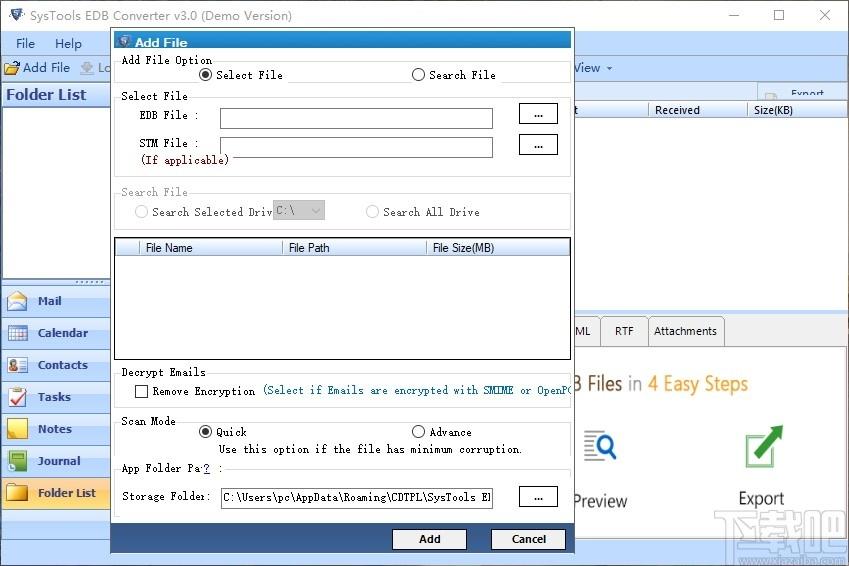This screenshot has width=849, height=566.
Task: Click the green Export arrow icon
Action: pos(764,446)
